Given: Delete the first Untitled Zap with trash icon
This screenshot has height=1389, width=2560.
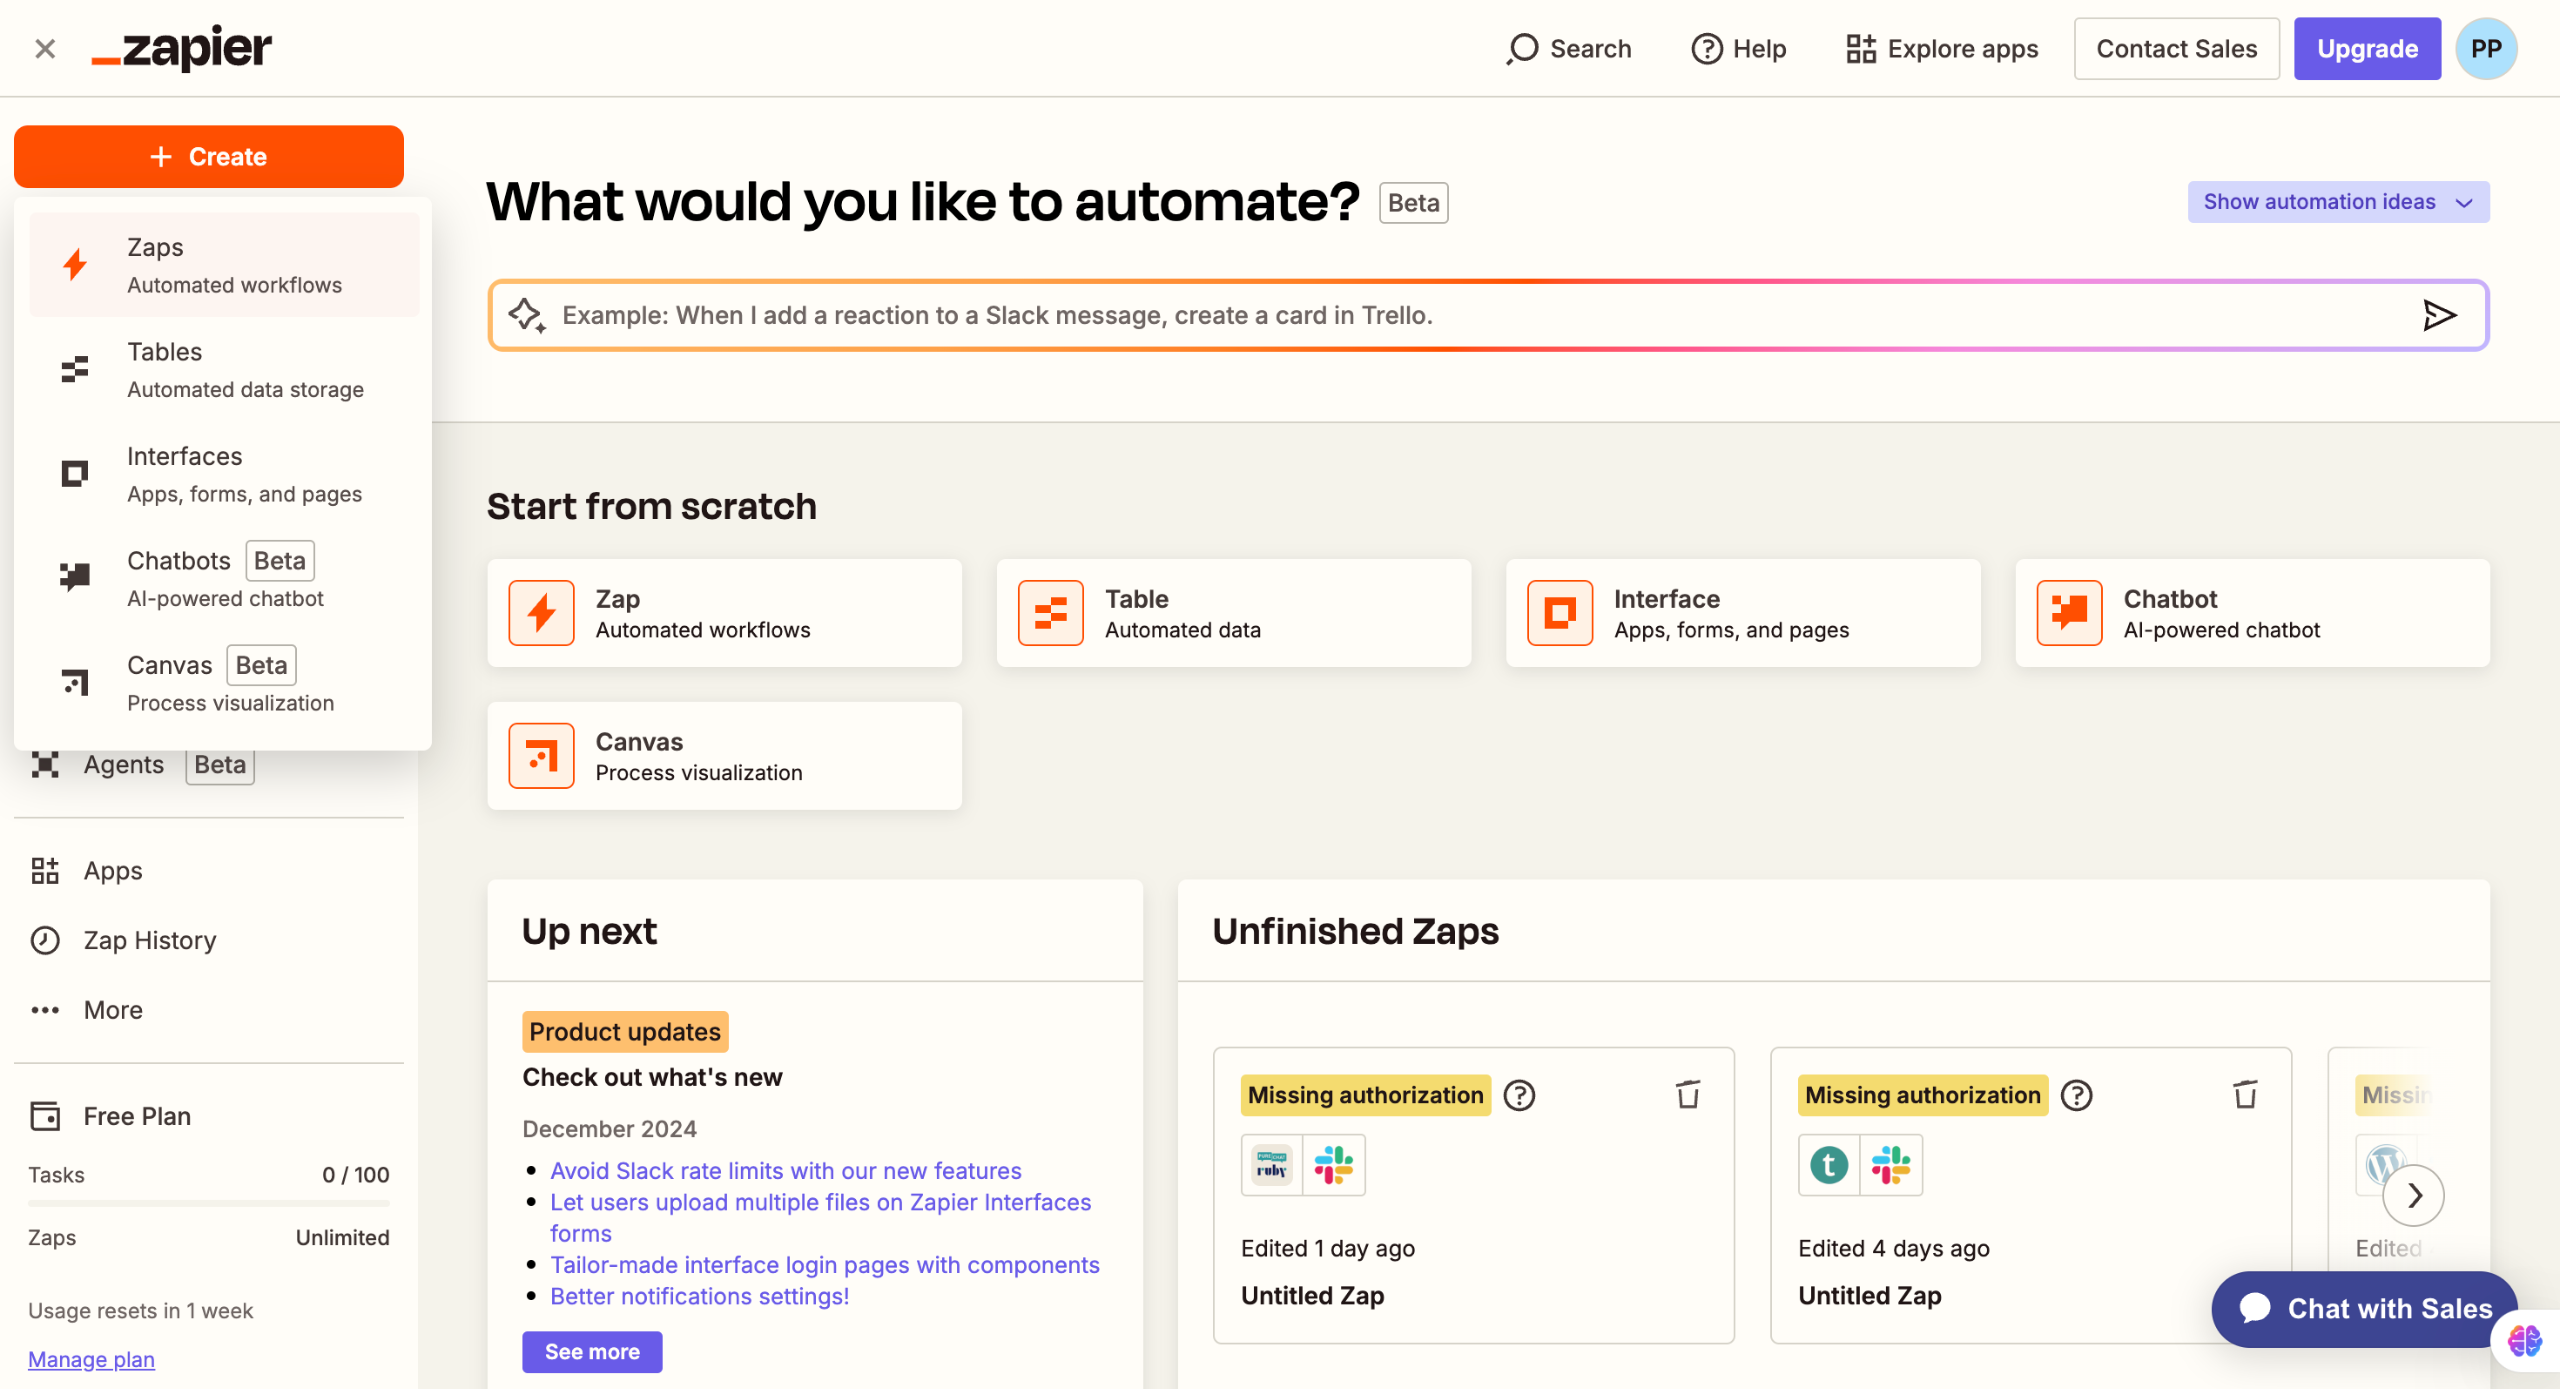Looking at the screenshot, I should click(x=1688, y=1095).
